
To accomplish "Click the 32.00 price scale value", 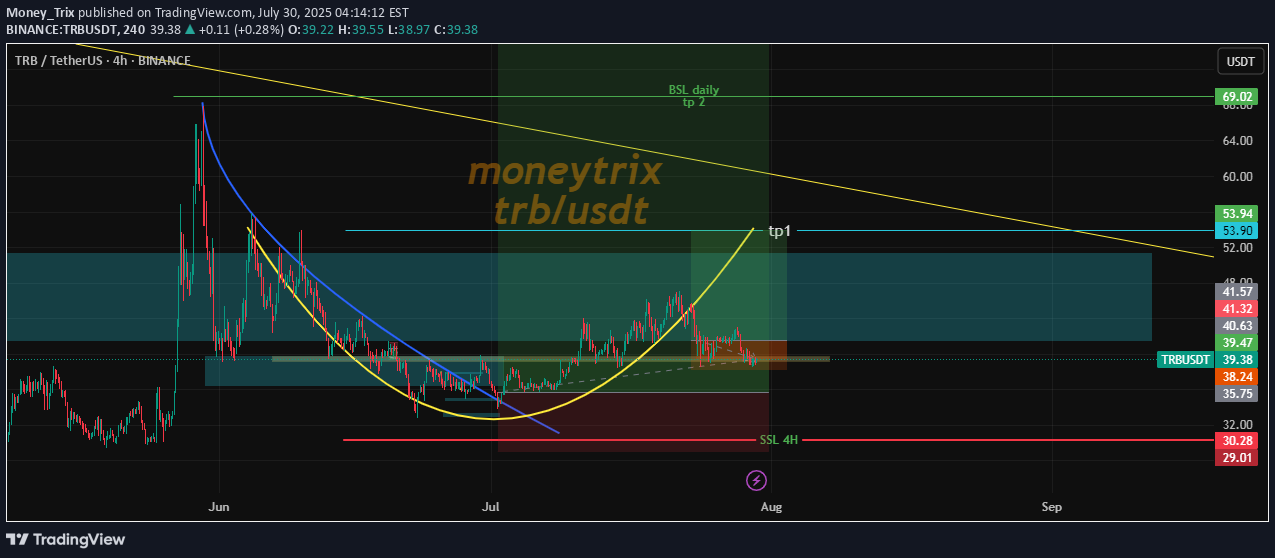I will [x=1237, y=424].
